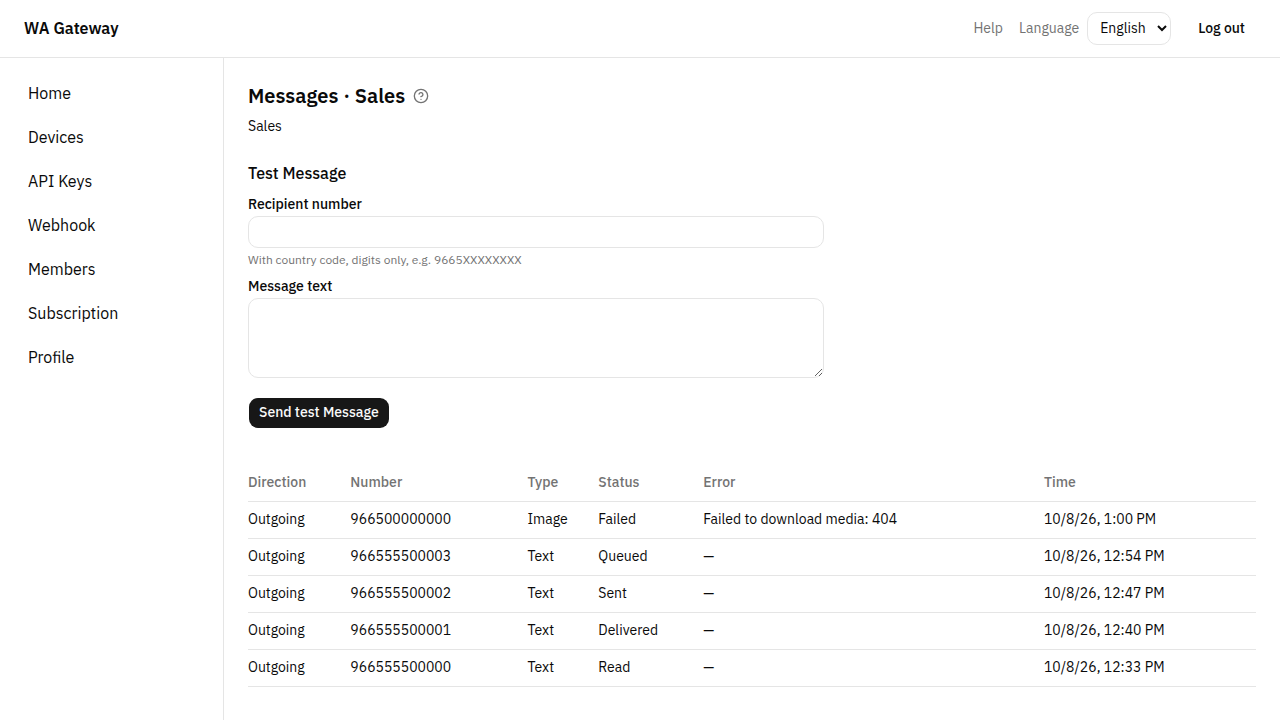1280x720 pixels.
Task: Click the Type column header
Action: [543, 482]
